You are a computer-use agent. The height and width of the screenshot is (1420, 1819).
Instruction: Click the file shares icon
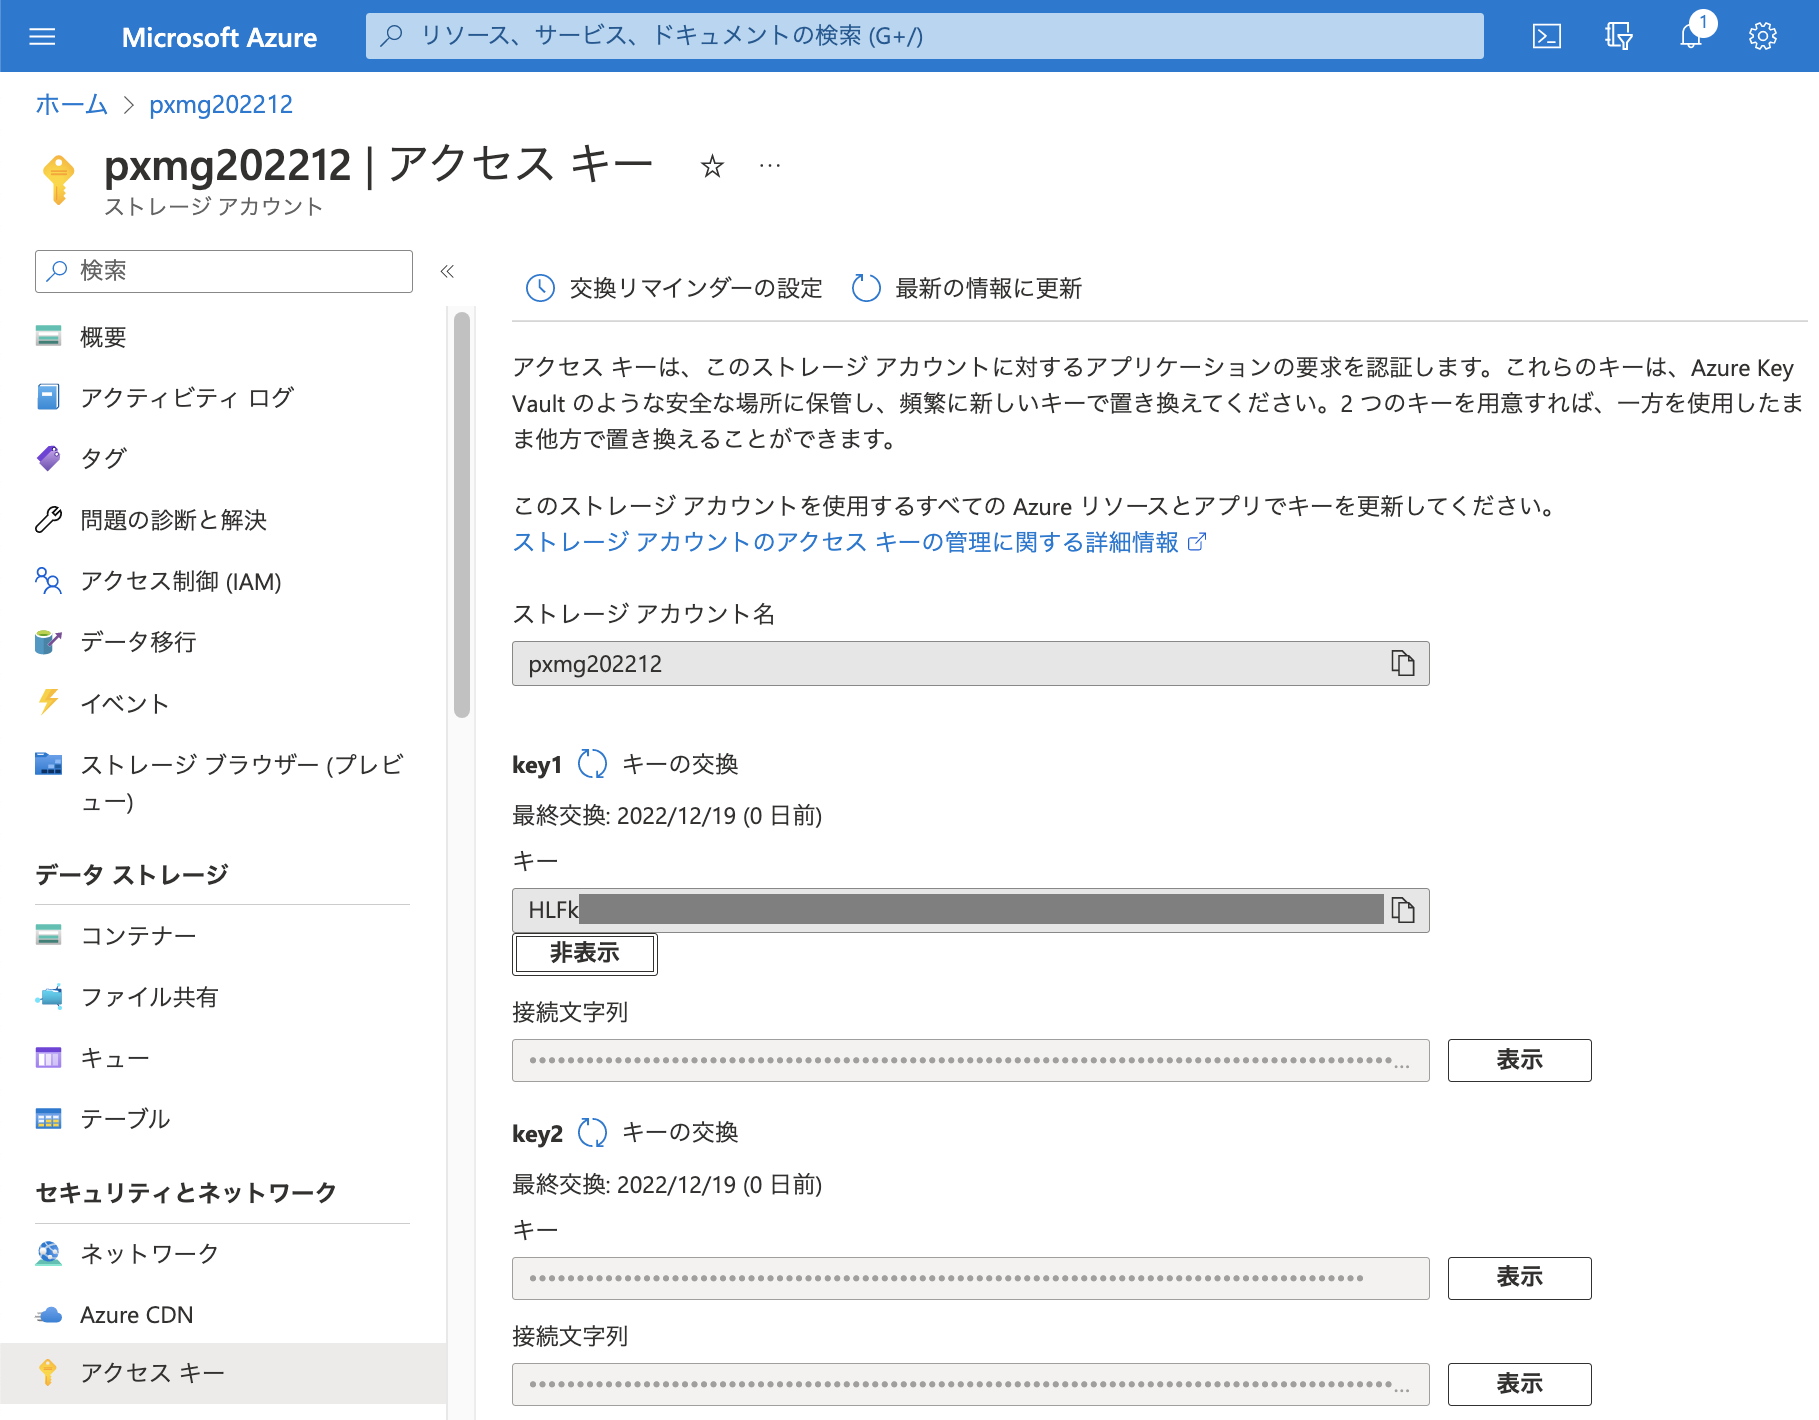coord(48,996)
